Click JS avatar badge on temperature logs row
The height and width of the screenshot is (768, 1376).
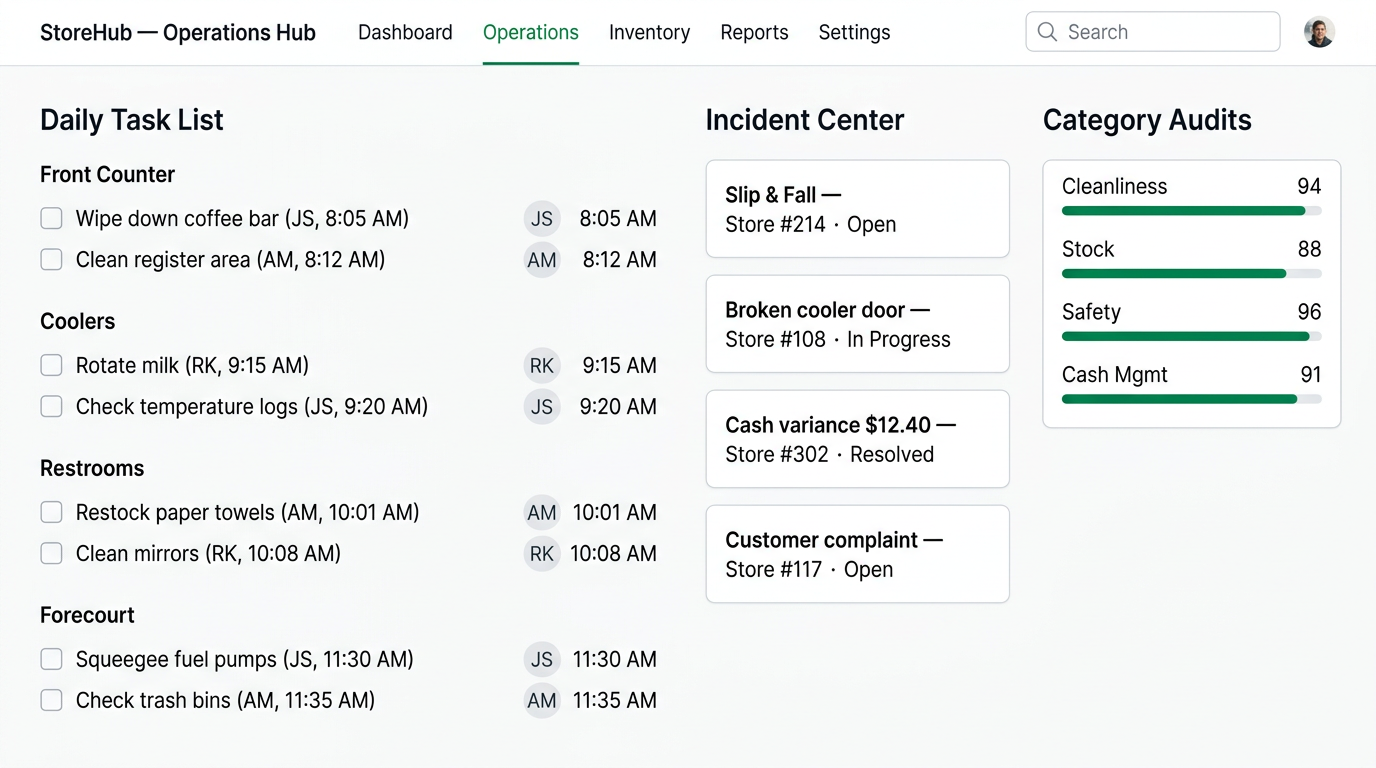(x=542, y=407)
